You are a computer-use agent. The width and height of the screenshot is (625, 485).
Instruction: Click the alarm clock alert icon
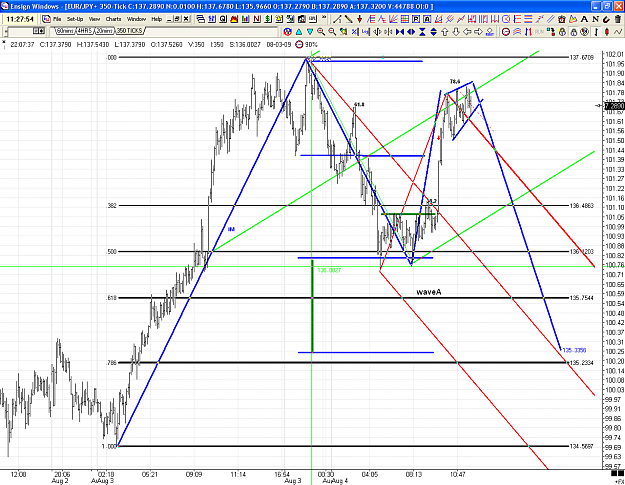[562, 19]
